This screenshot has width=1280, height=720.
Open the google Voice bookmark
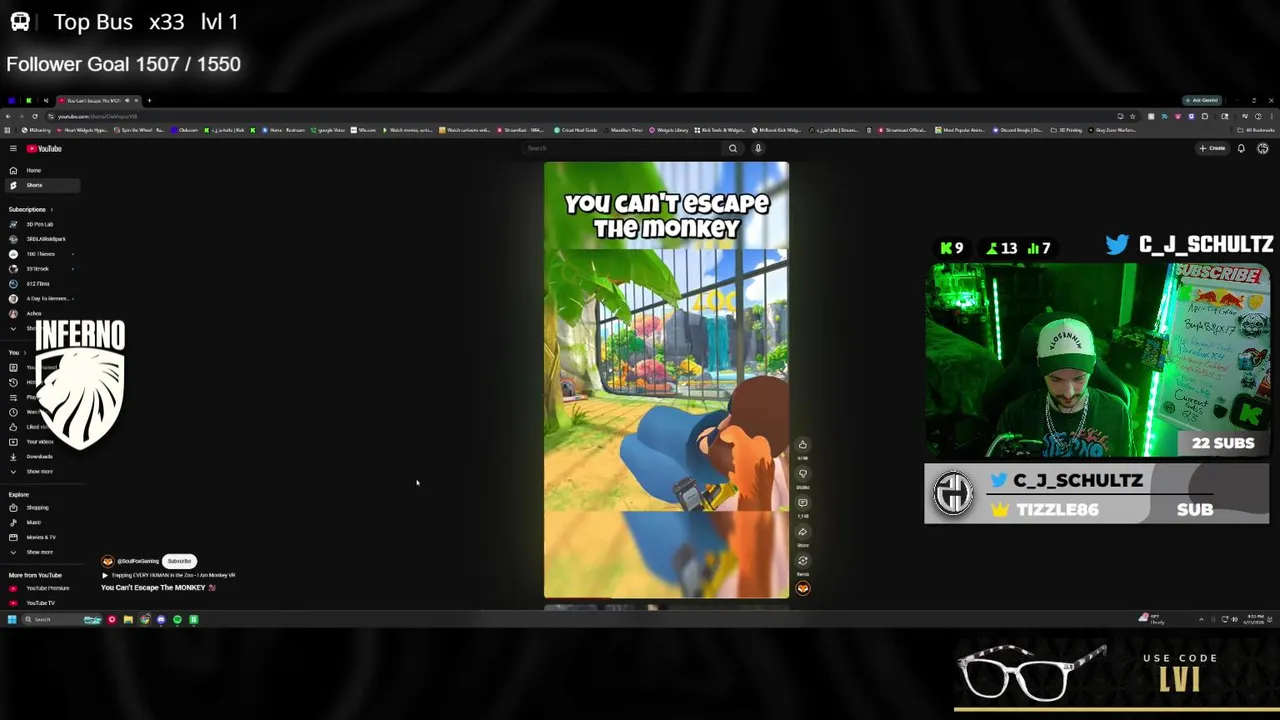[x=328, y=130]
